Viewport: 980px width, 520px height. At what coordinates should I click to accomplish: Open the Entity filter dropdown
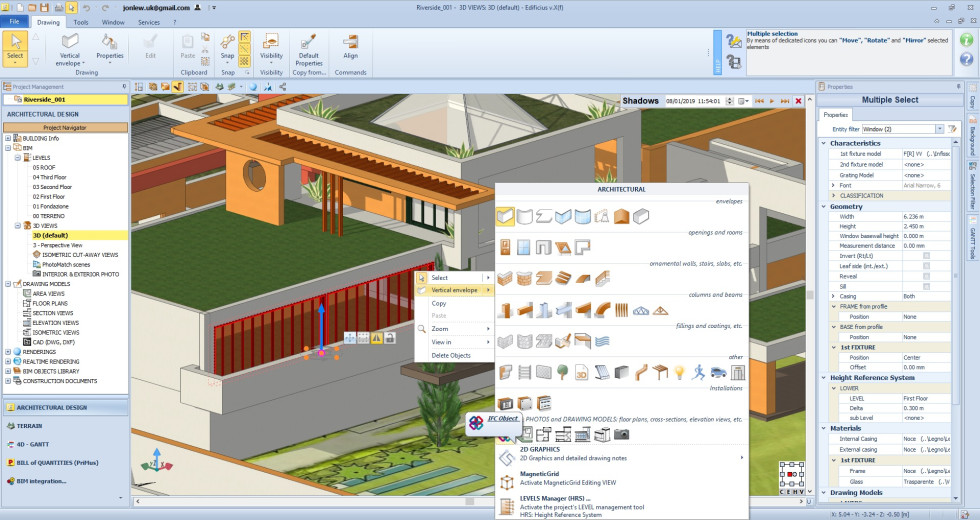tap(939, 129)
